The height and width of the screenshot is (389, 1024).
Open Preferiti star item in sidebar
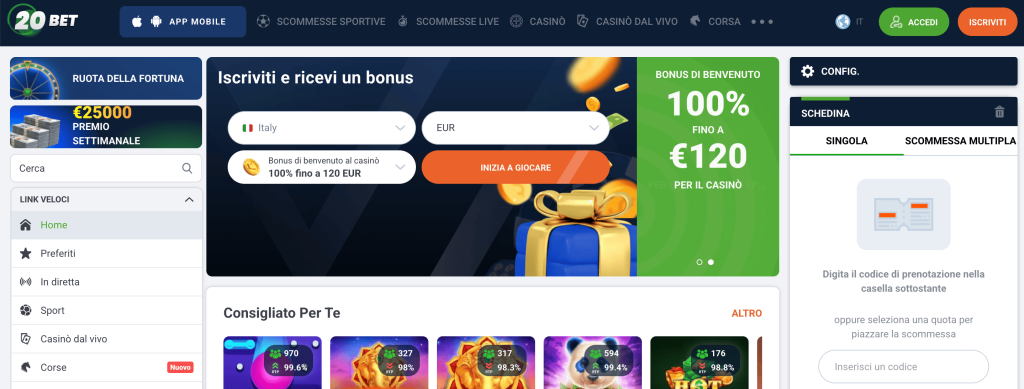(106, 253)
